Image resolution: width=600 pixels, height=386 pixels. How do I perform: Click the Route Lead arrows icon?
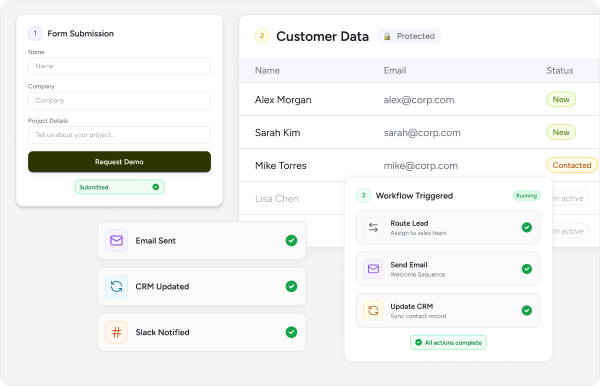[373, 228]
